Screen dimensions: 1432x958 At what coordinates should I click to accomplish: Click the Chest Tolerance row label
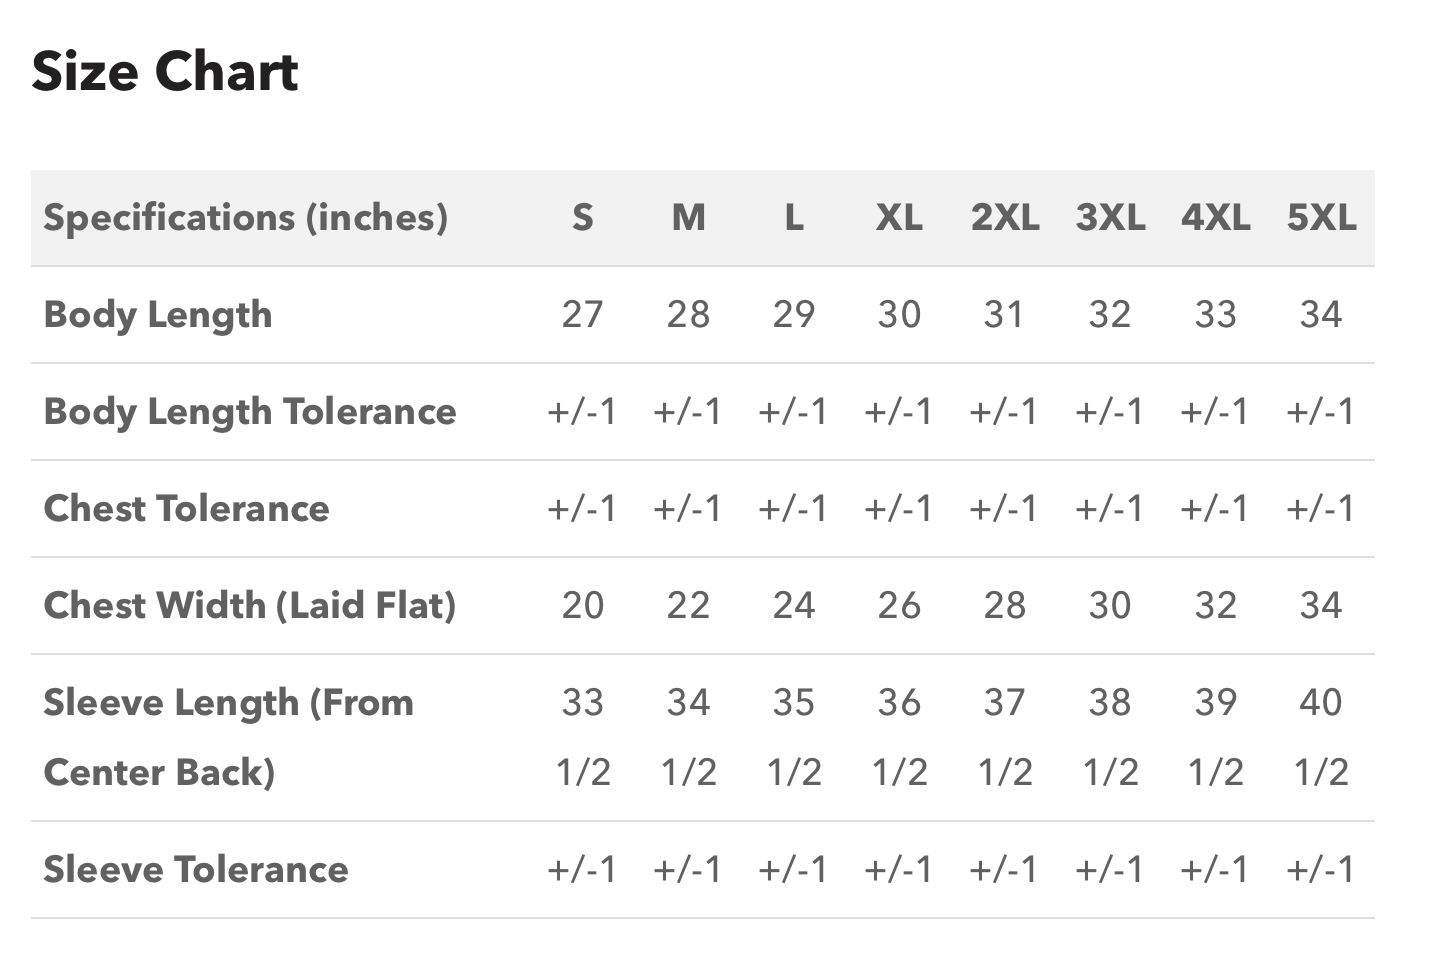coord(186,508)
